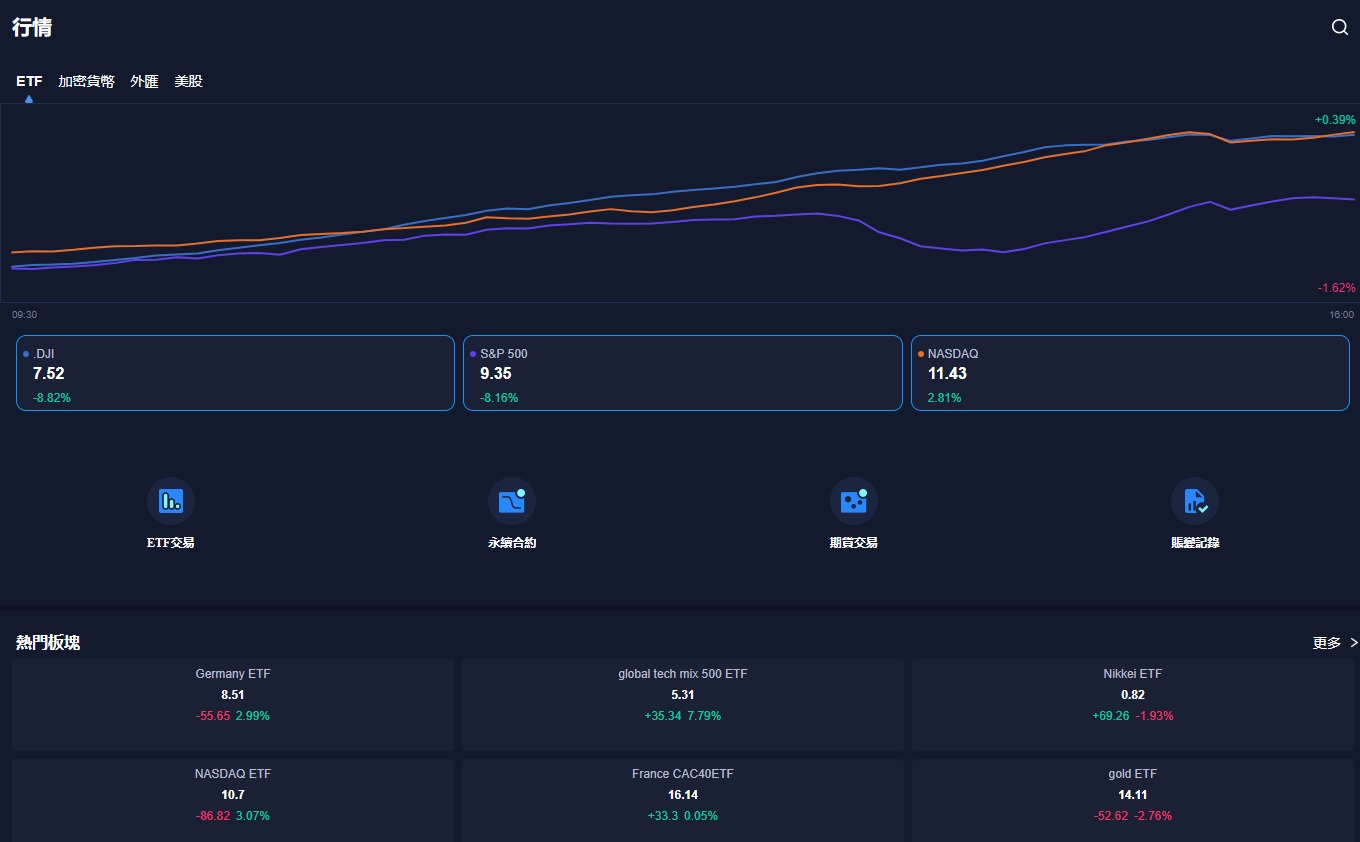Screen dimensions: 1360x842
Task: Click the blue dot beside .DJI
Action: point(26,354)
